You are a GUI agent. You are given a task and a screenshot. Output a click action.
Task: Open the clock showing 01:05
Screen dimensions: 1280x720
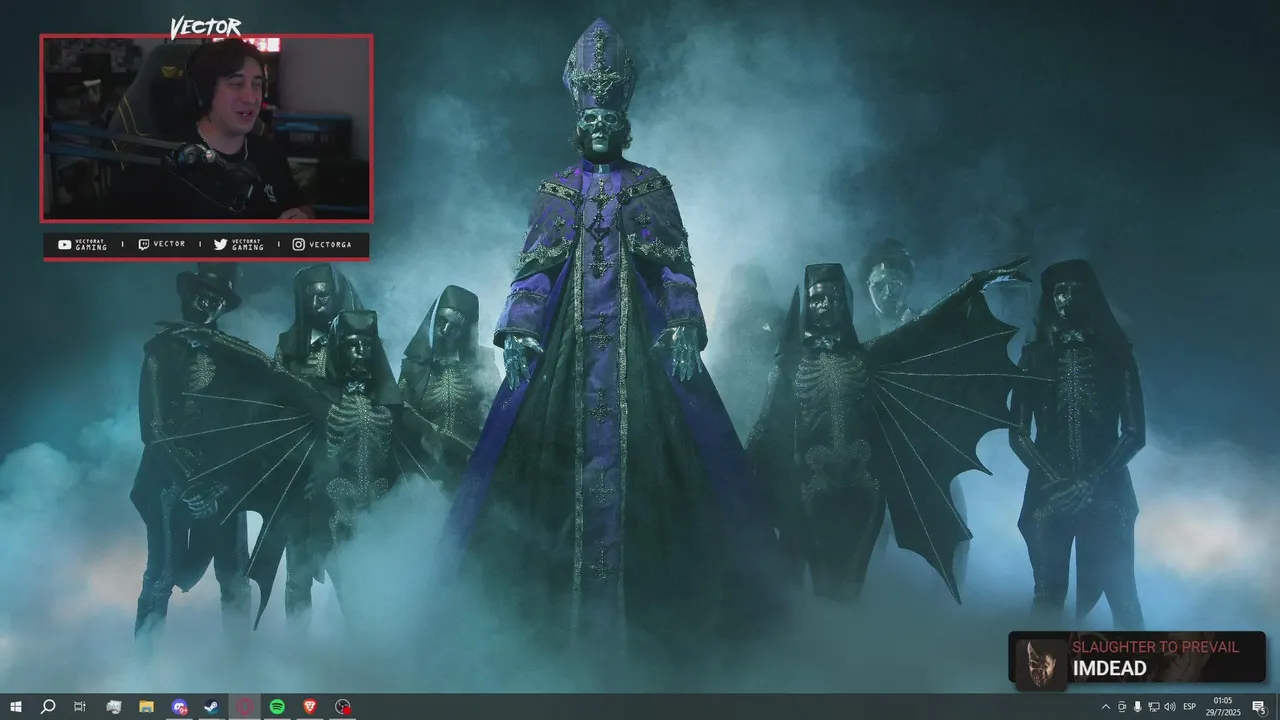[x=1222, y=707]
